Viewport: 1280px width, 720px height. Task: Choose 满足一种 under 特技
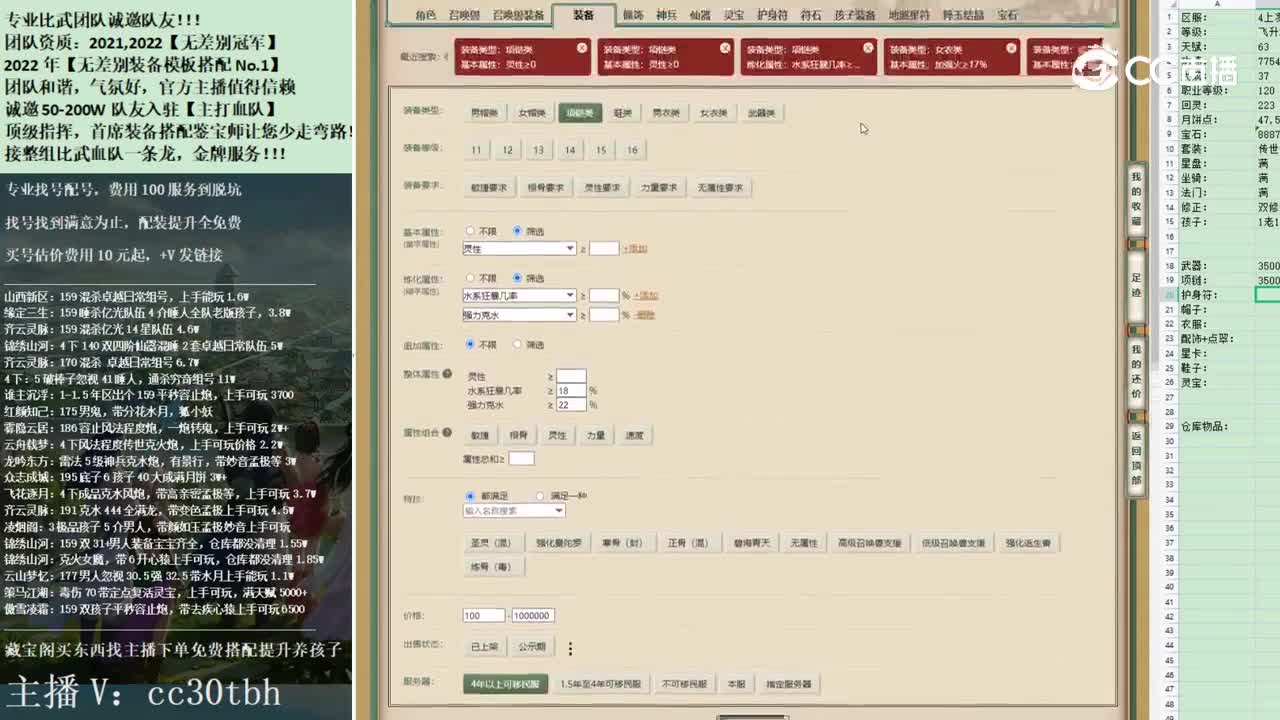pos(538,493)
